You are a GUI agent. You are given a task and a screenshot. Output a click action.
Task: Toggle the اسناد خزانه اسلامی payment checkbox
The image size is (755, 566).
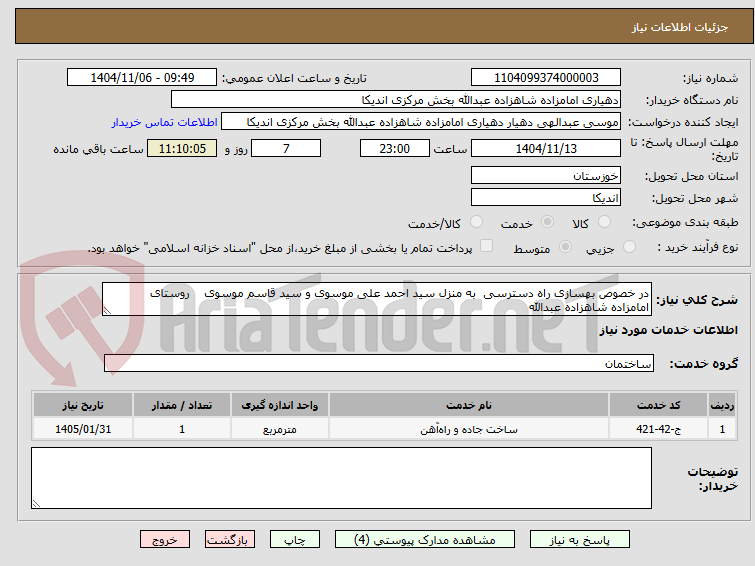pos(487,246)
